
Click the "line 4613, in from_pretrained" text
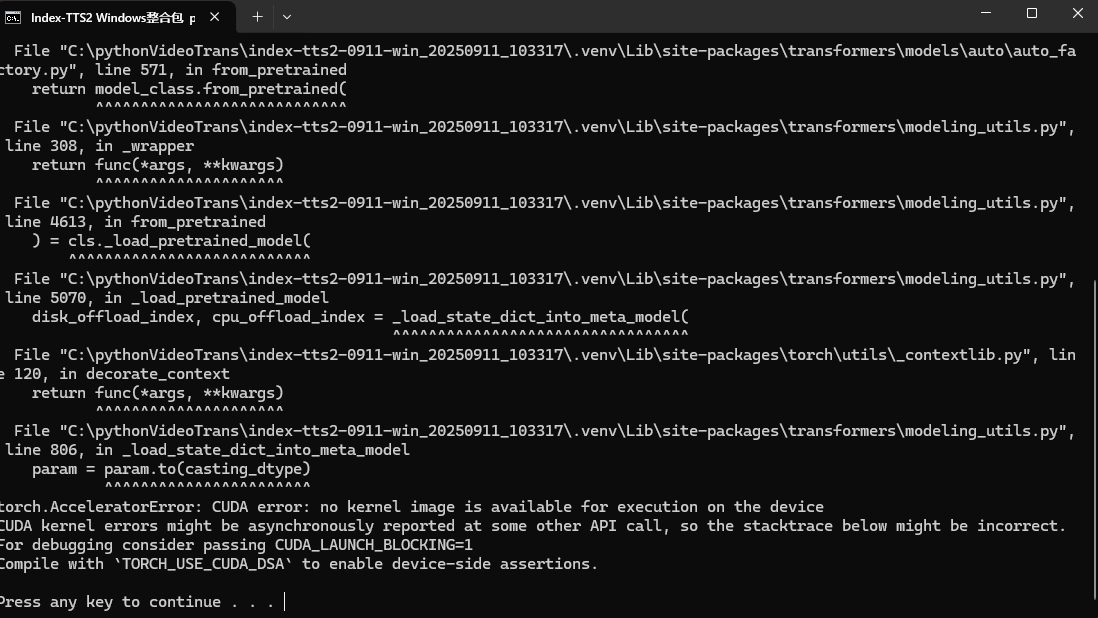135,222
